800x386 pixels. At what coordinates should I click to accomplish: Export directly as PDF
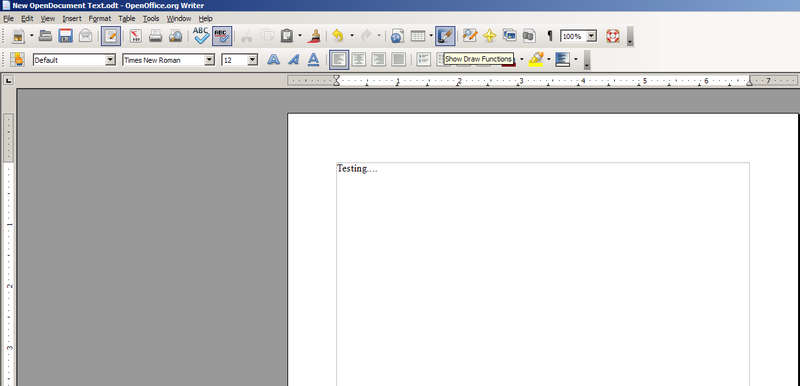coord(136,36)
